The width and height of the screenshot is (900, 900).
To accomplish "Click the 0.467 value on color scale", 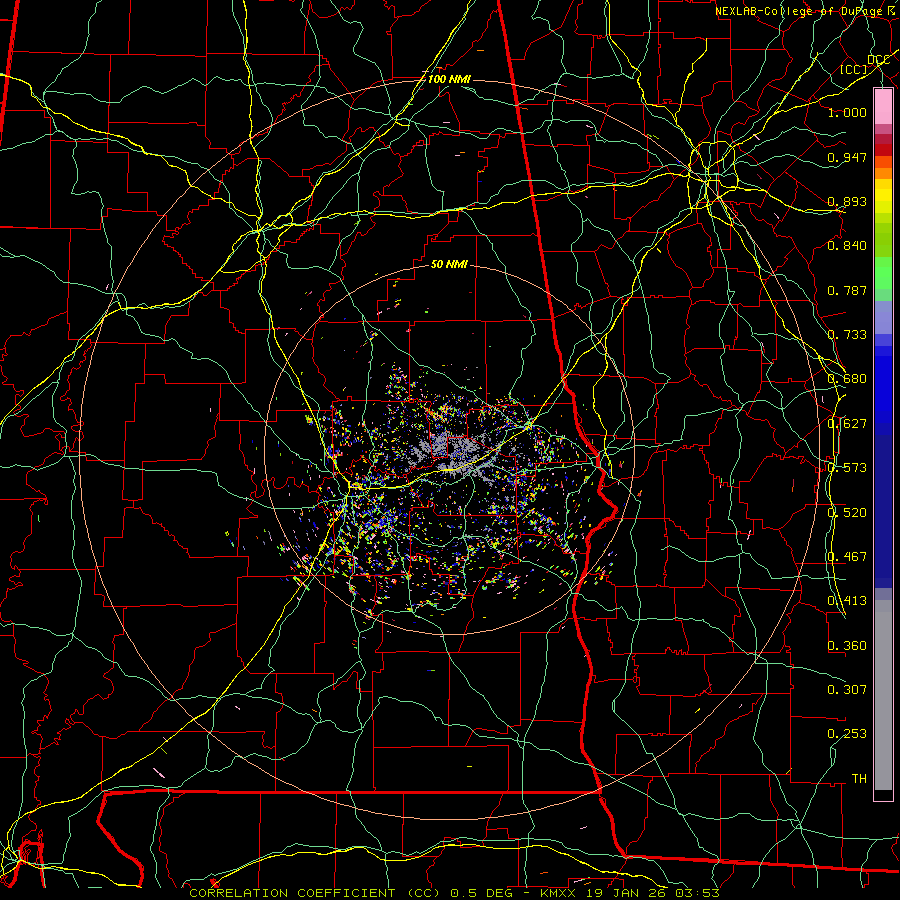I will tap(847, 556).
